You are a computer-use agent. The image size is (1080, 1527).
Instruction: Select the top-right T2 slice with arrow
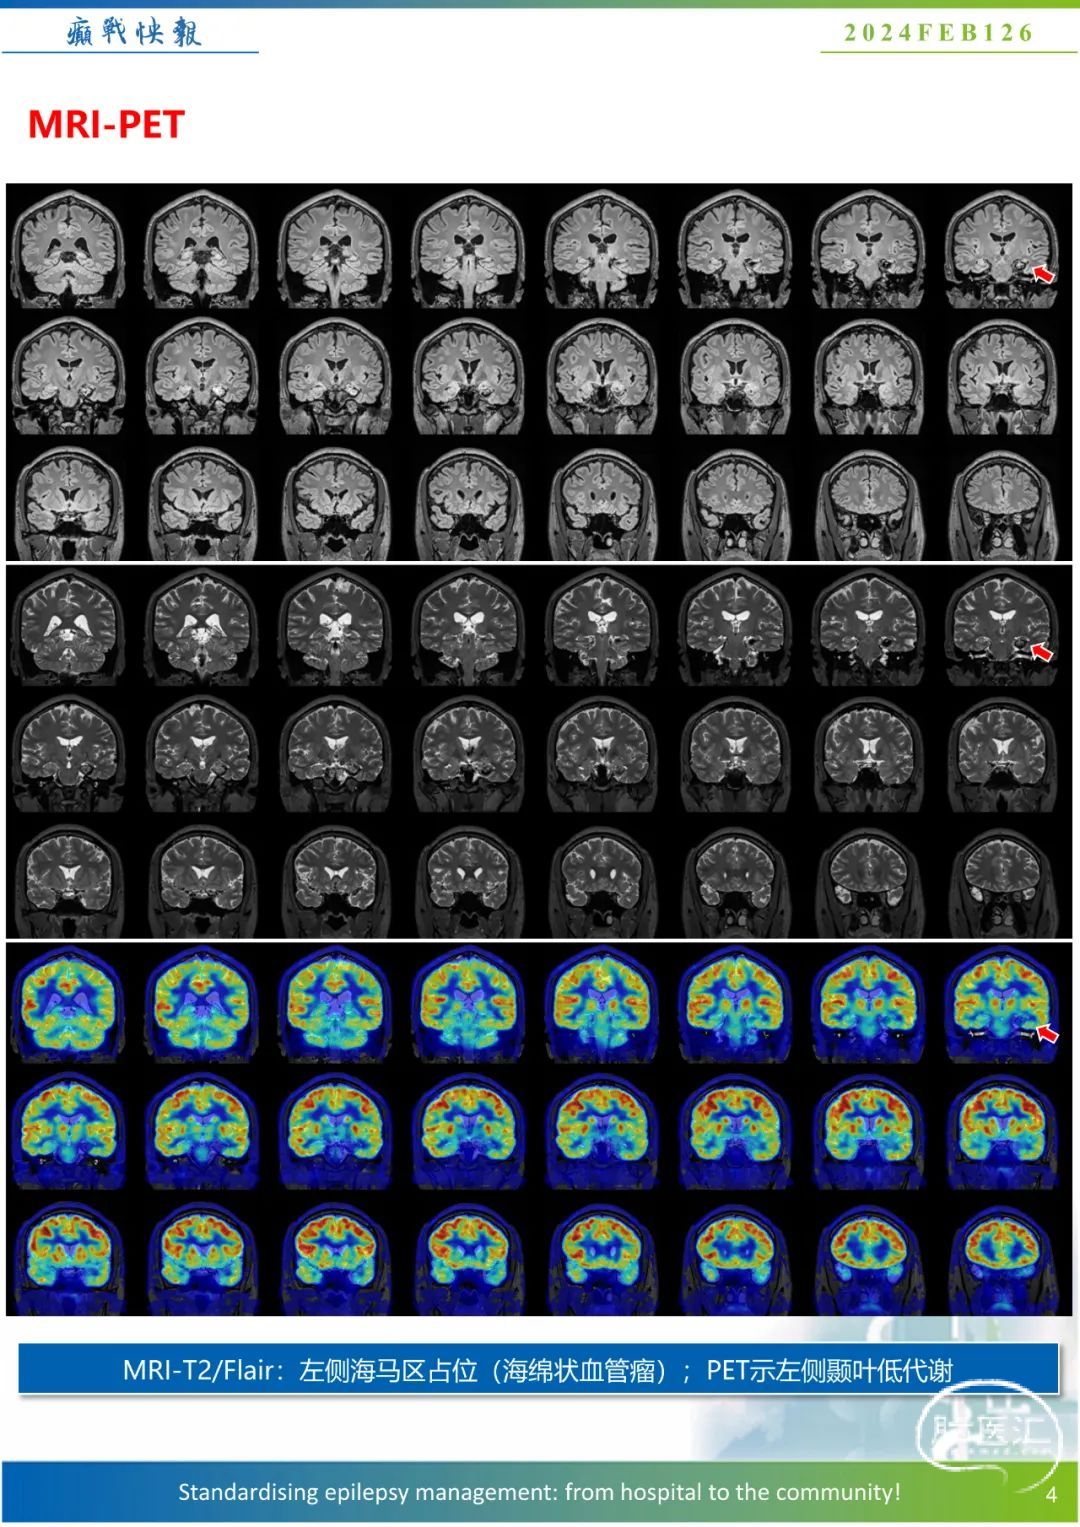click(1000, 628)
